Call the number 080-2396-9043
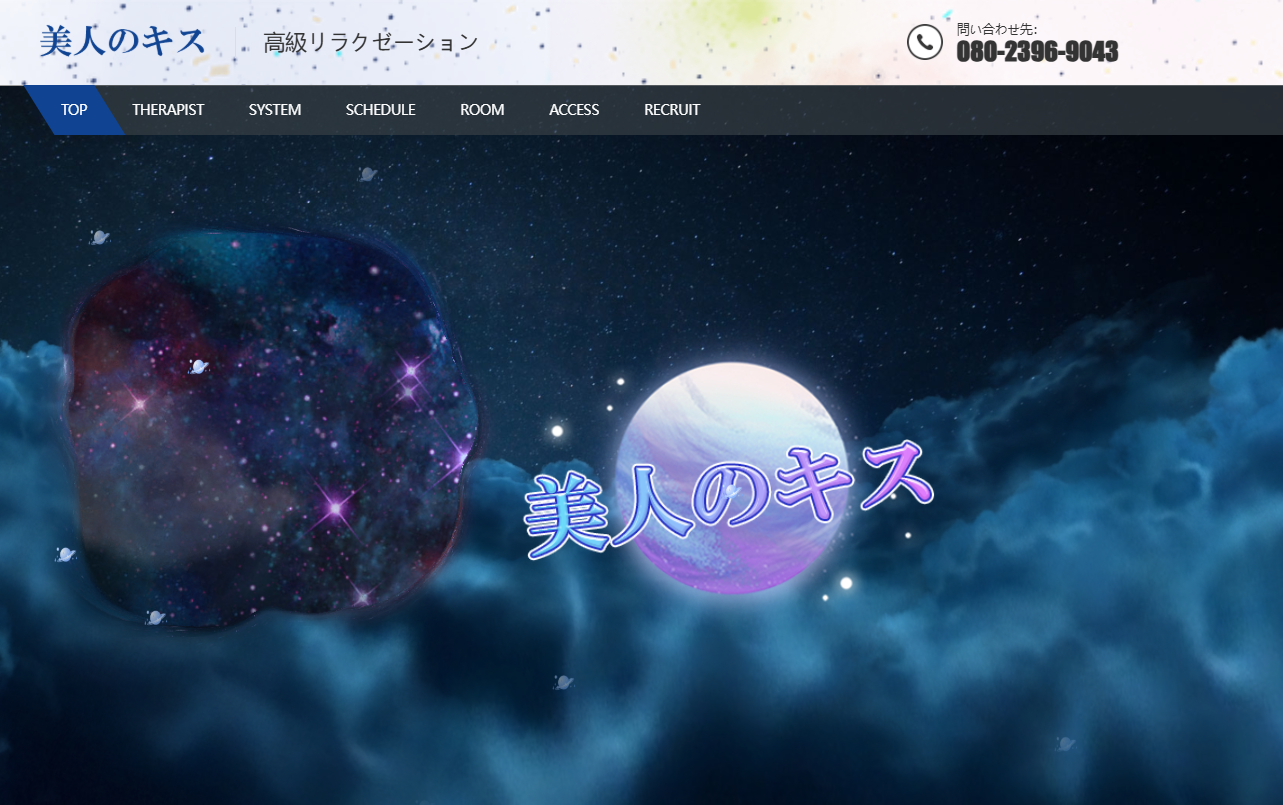The height and width of the screenshot is (805, 1283). 1037,52
